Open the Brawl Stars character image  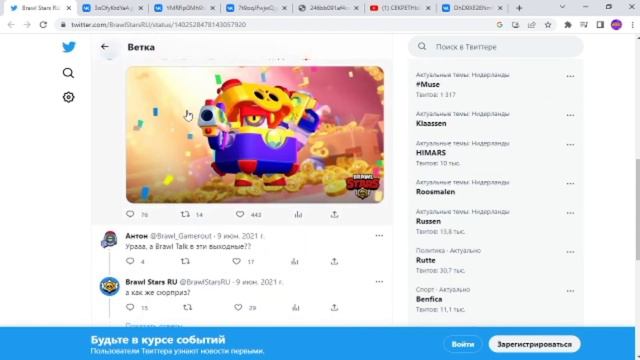pyautogui.click(x=255, y=135)
